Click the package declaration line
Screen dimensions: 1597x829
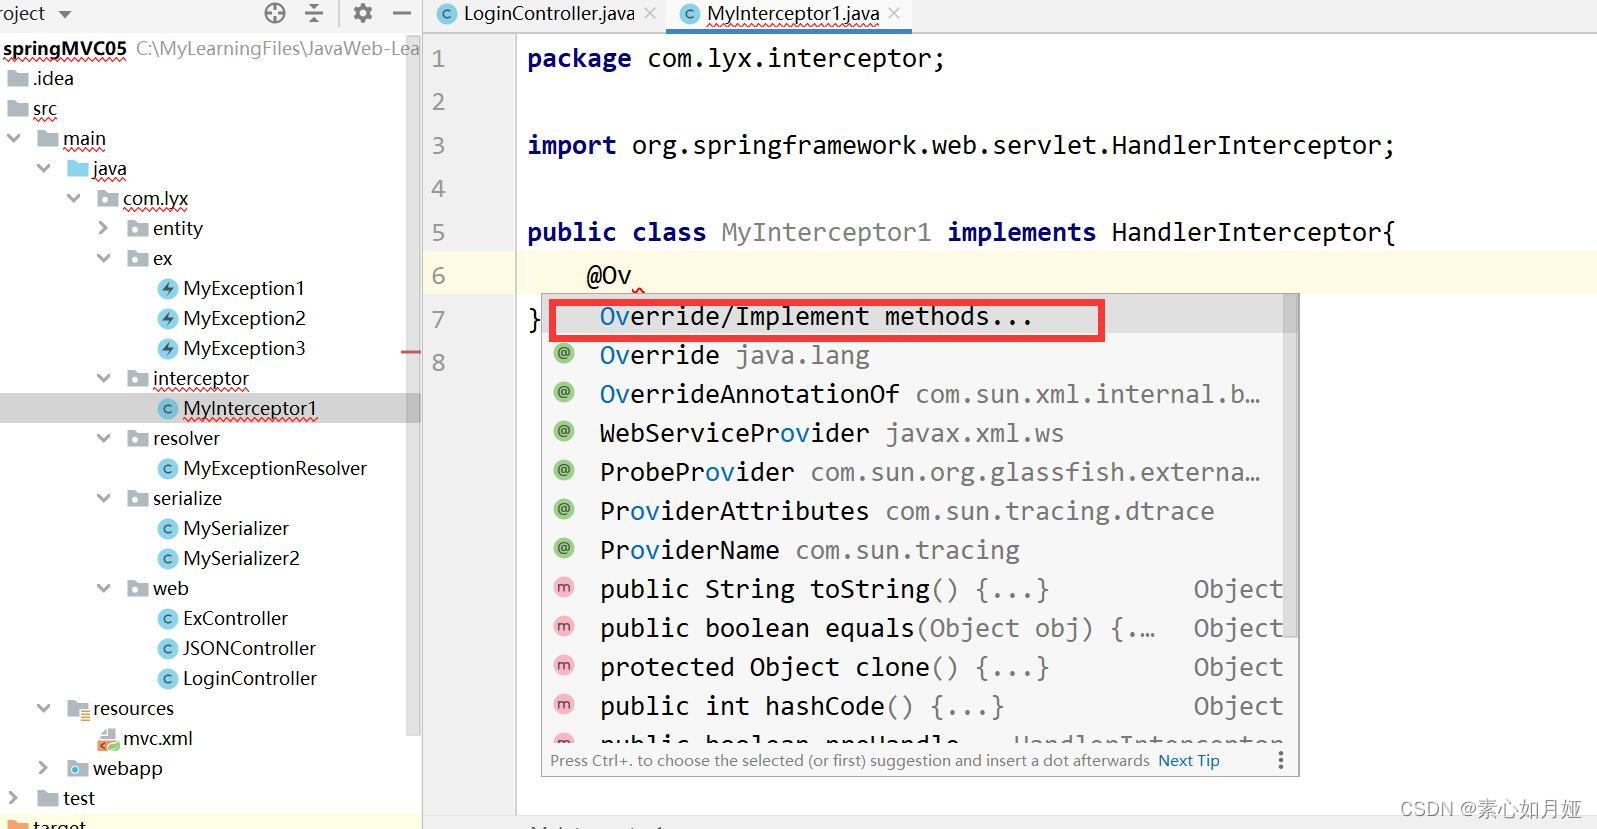pos(736,58)
